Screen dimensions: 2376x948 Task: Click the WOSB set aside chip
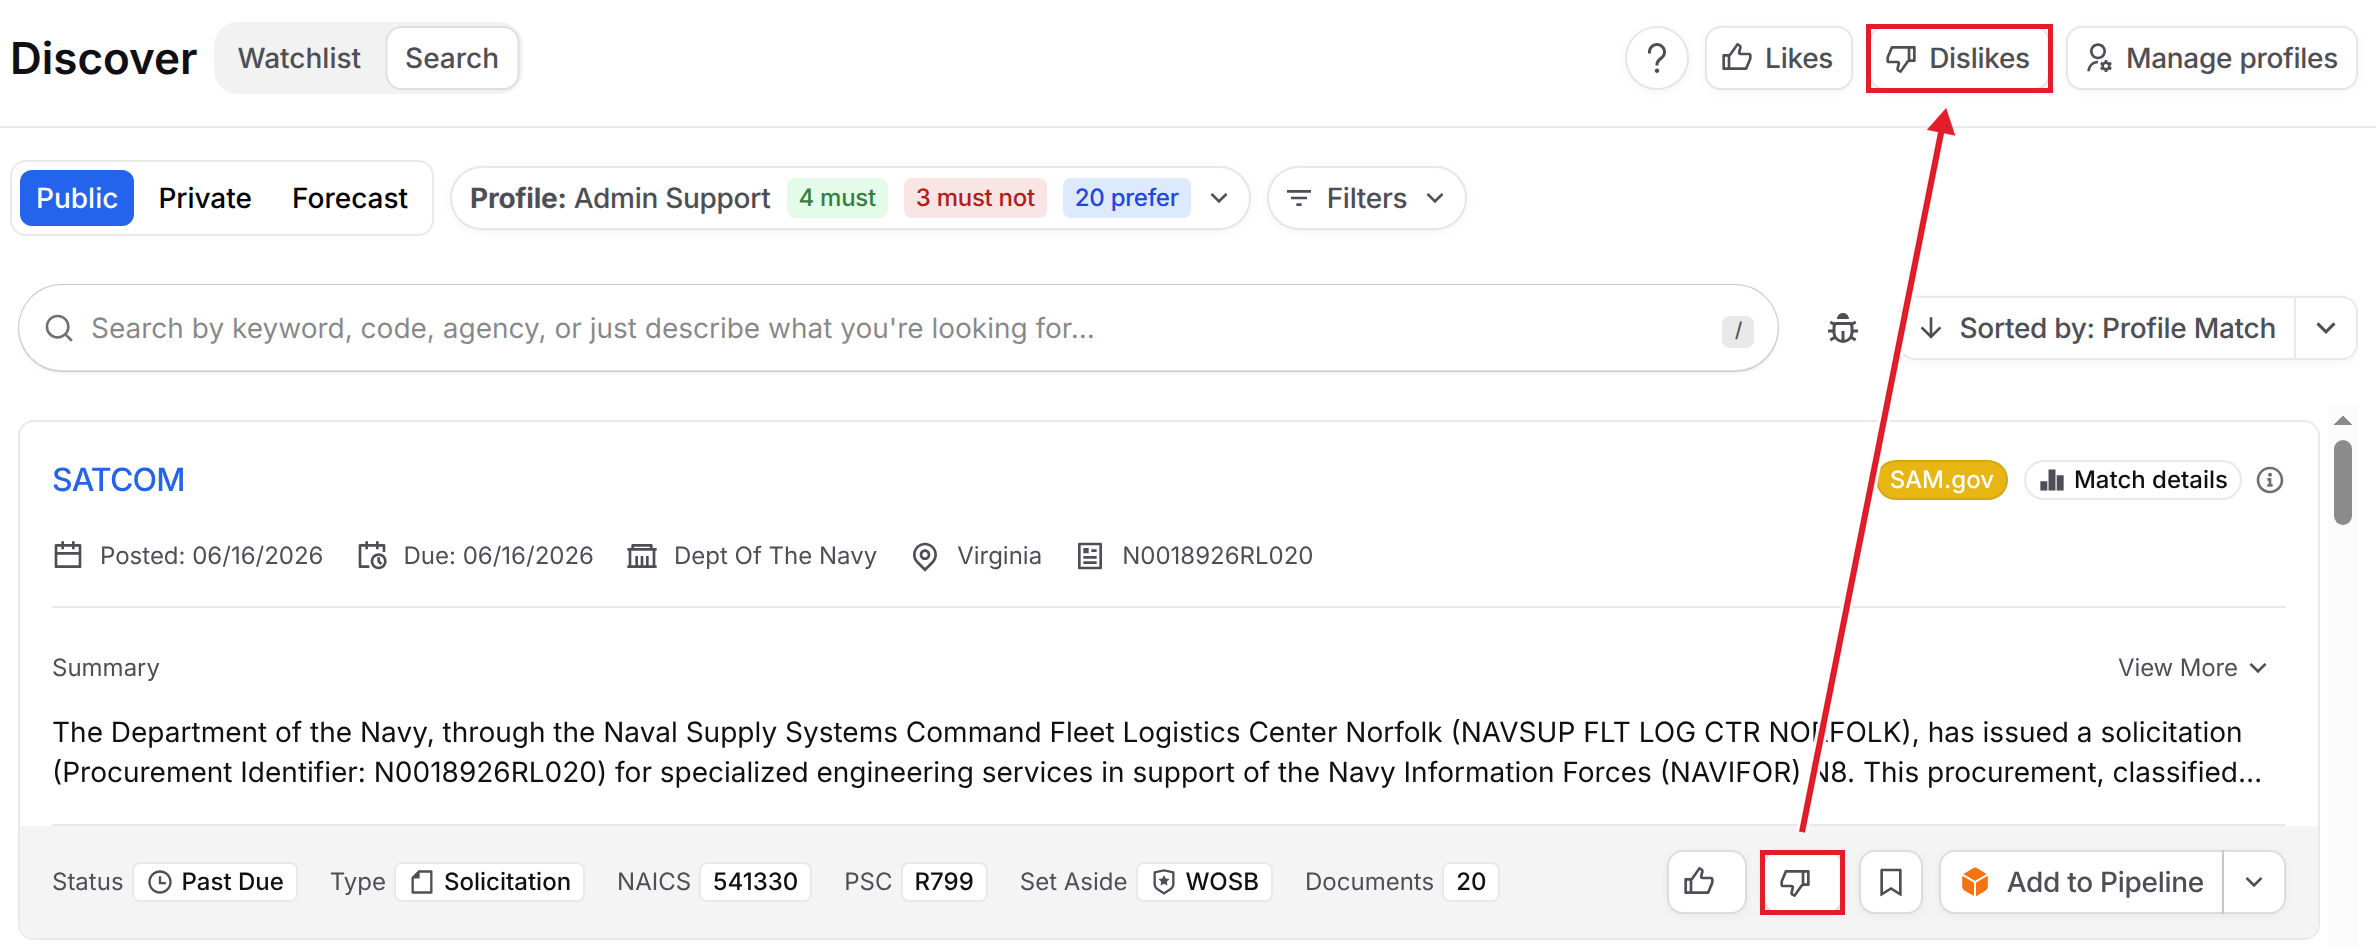click(x=1205, y=882)
